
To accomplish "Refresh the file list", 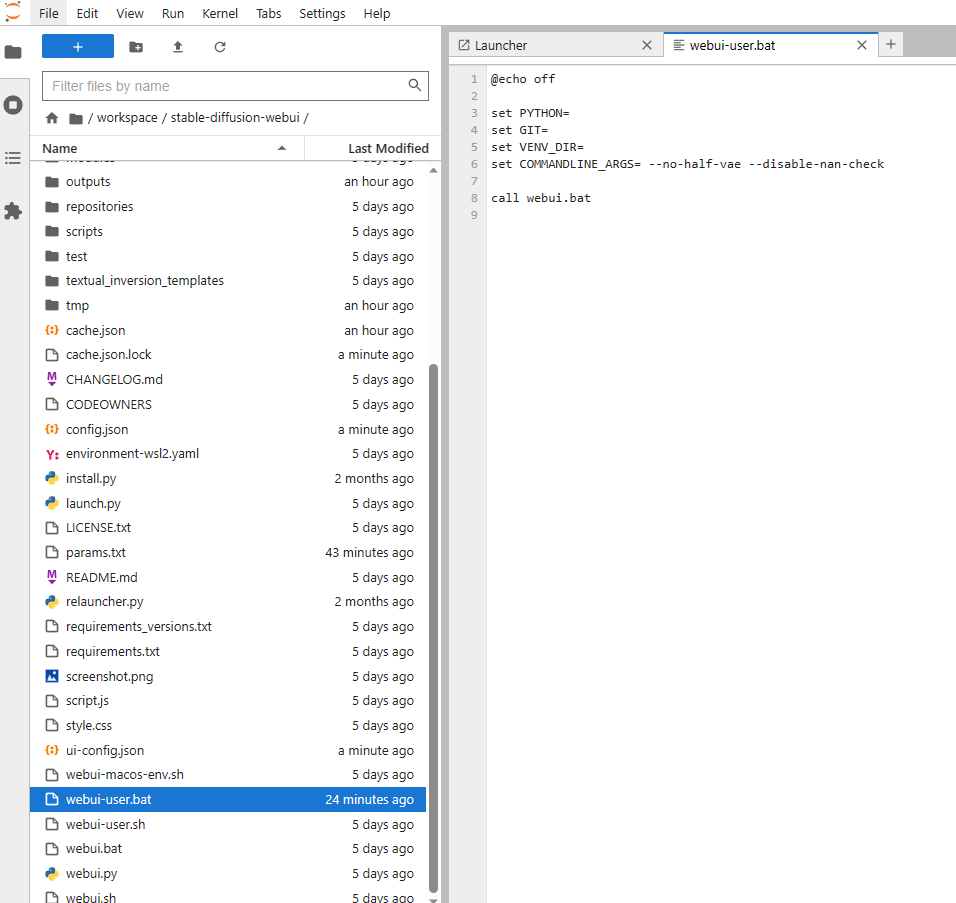I will [x=220, y=47].
